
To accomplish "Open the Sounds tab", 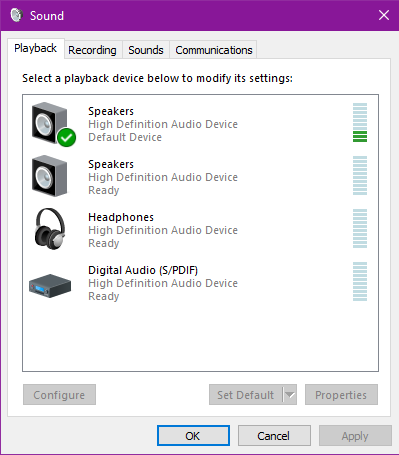I will (146, 50).
